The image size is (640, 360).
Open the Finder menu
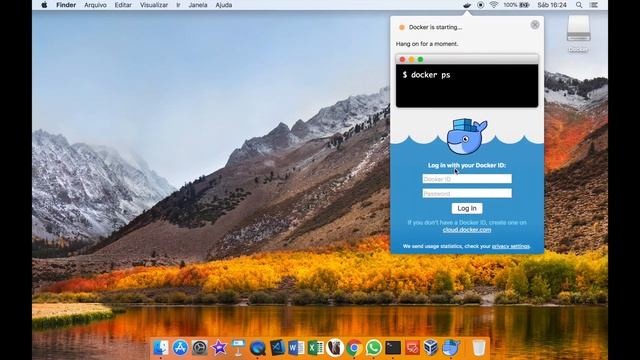point(66,5)
